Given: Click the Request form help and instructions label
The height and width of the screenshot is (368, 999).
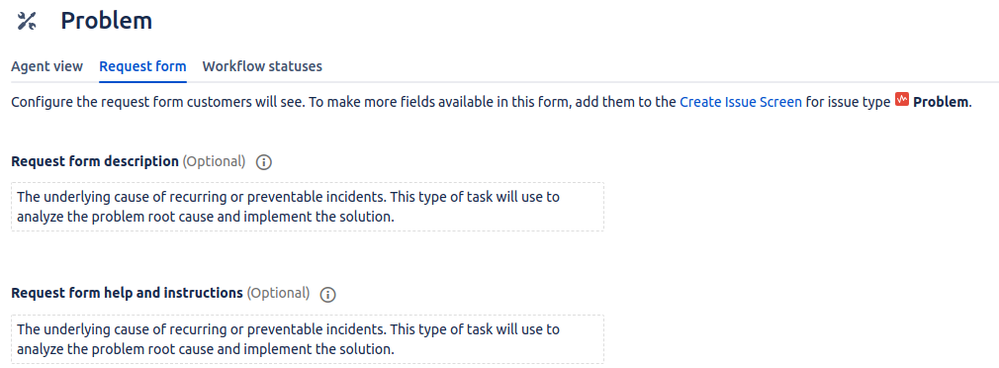Looking at the screenshot, I should pos(127,294).
